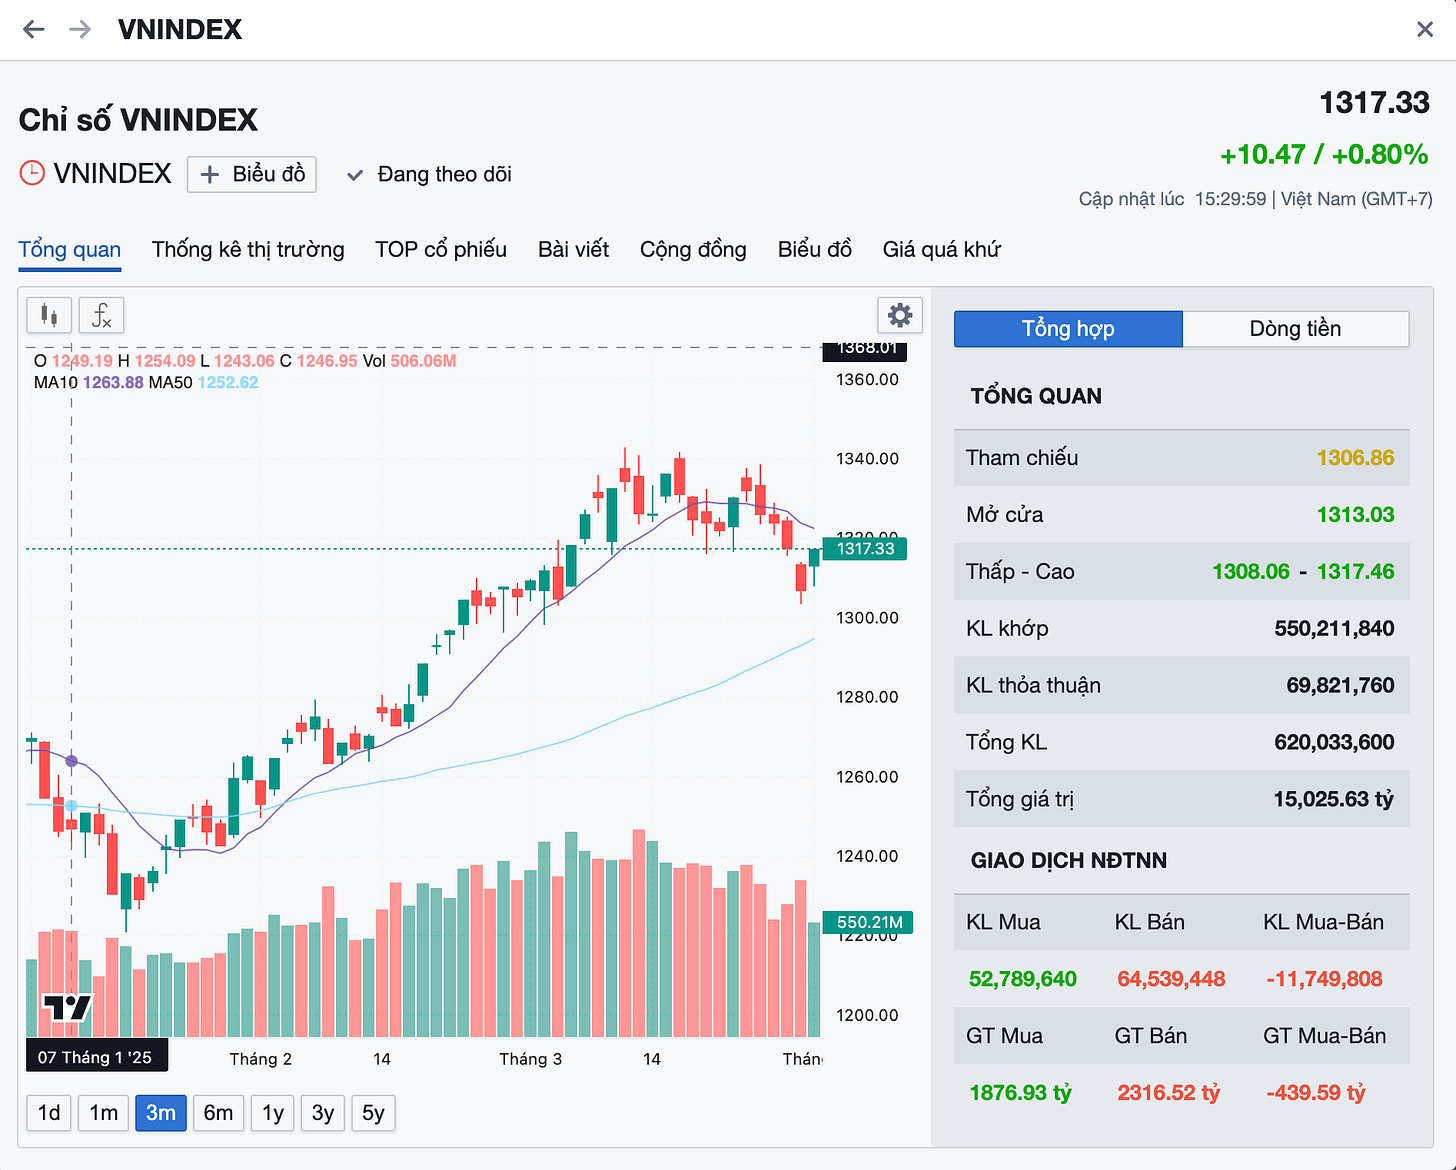Set chart range to 5y
1456x1170 pixels.
373,1113
